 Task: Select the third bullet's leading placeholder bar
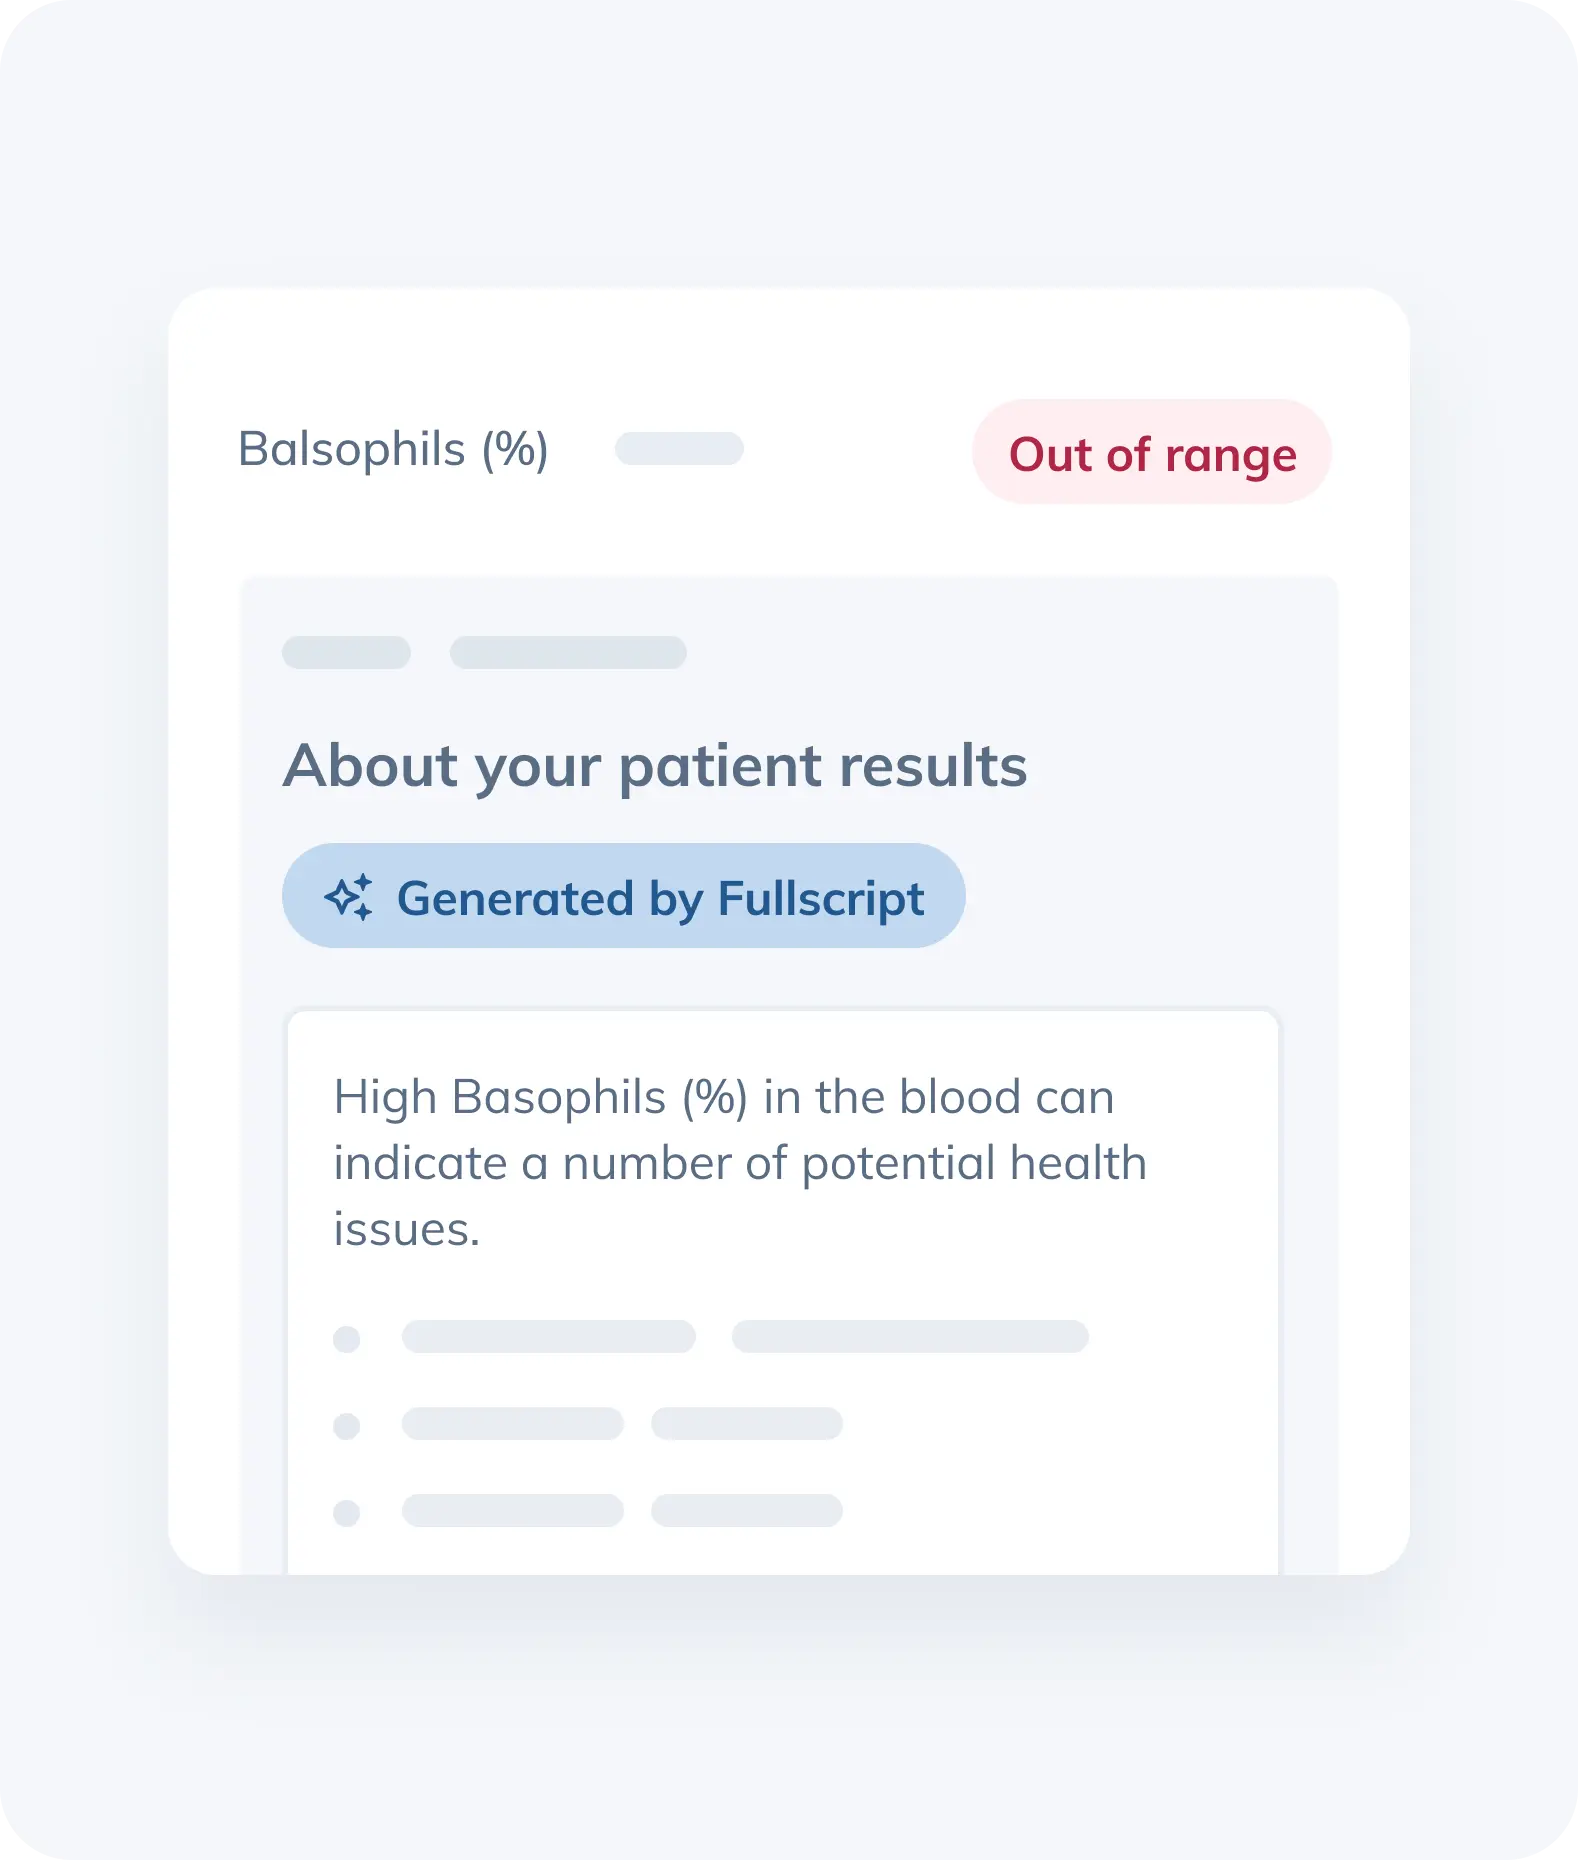tap(512, 1511)
